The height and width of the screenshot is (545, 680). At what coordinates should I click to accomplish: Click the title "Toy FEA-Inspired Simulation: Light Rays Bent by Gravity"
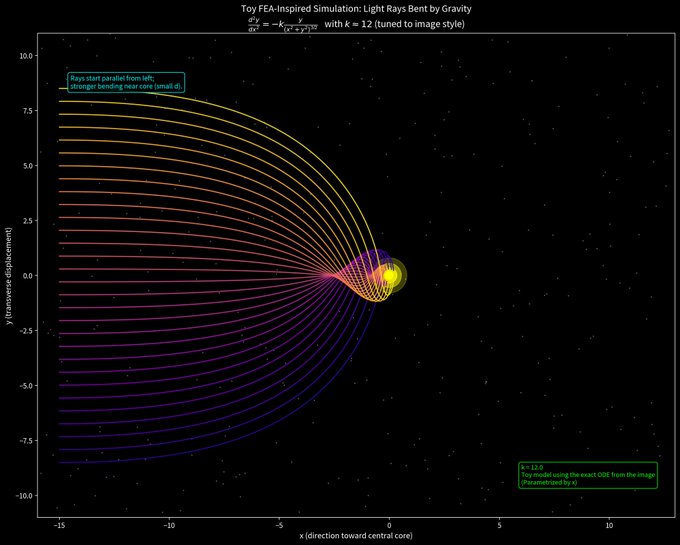pyautogui.click(x=356, y=8)
